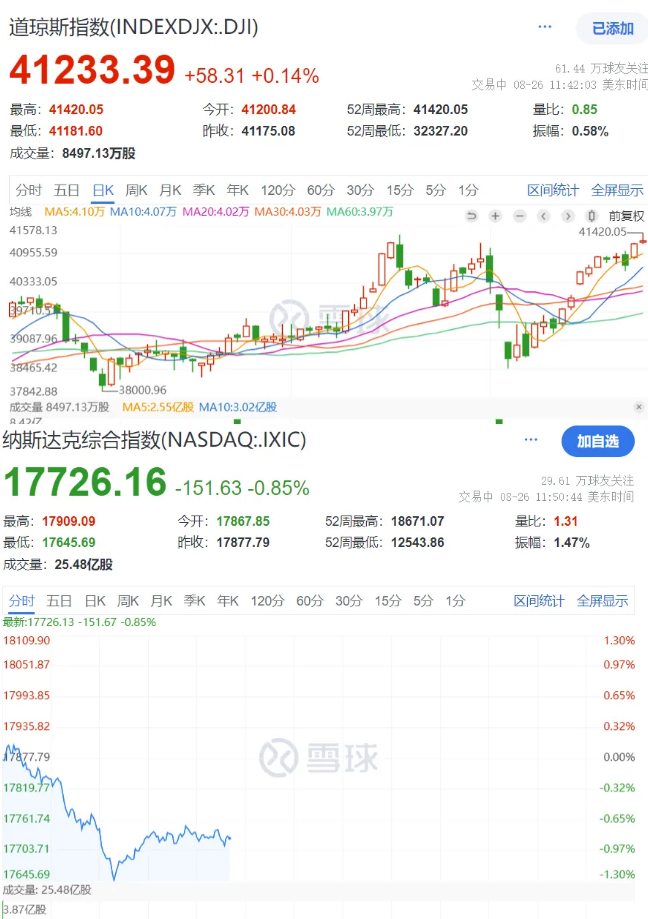
Task: Open the 前复权 adjustment dropdown
Action: pos(626,216)
